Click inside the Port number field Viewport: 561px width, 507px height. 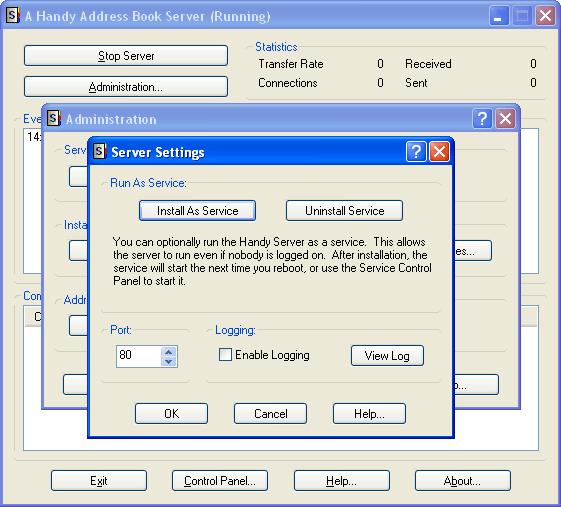pos(139,356)
